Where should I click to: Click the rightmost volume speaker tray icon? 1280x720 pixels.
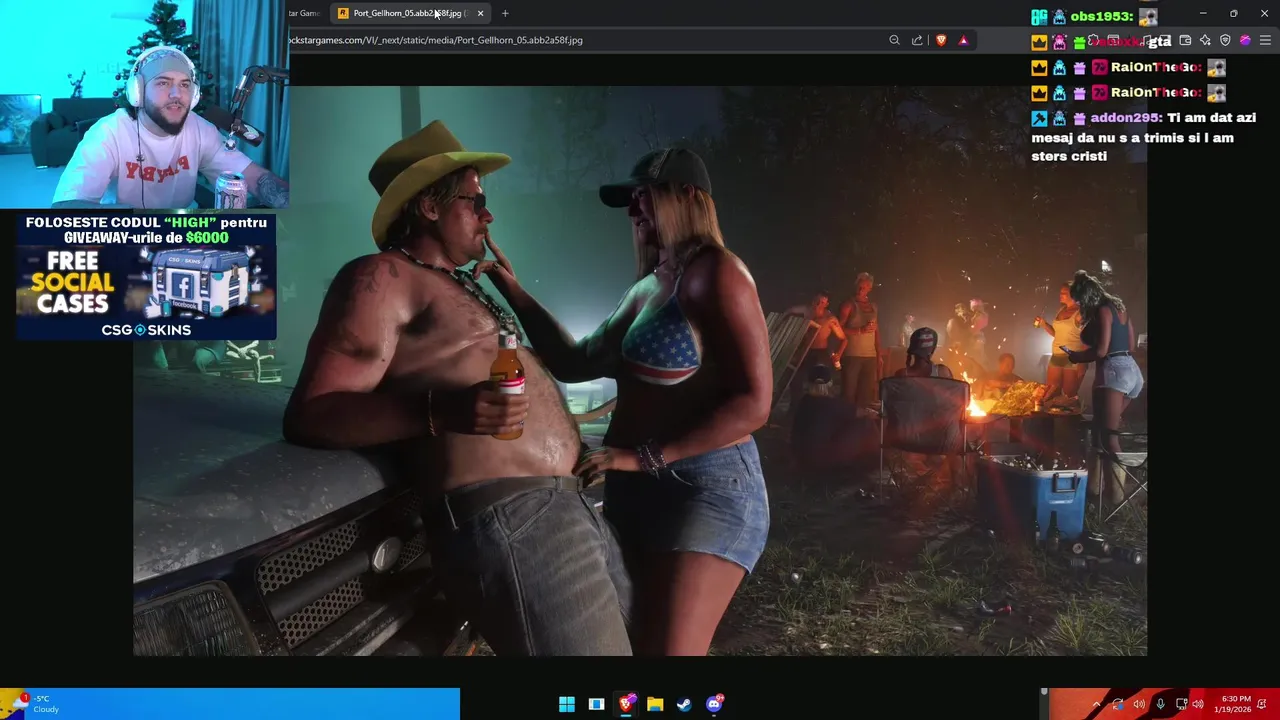pos(1198,704)
